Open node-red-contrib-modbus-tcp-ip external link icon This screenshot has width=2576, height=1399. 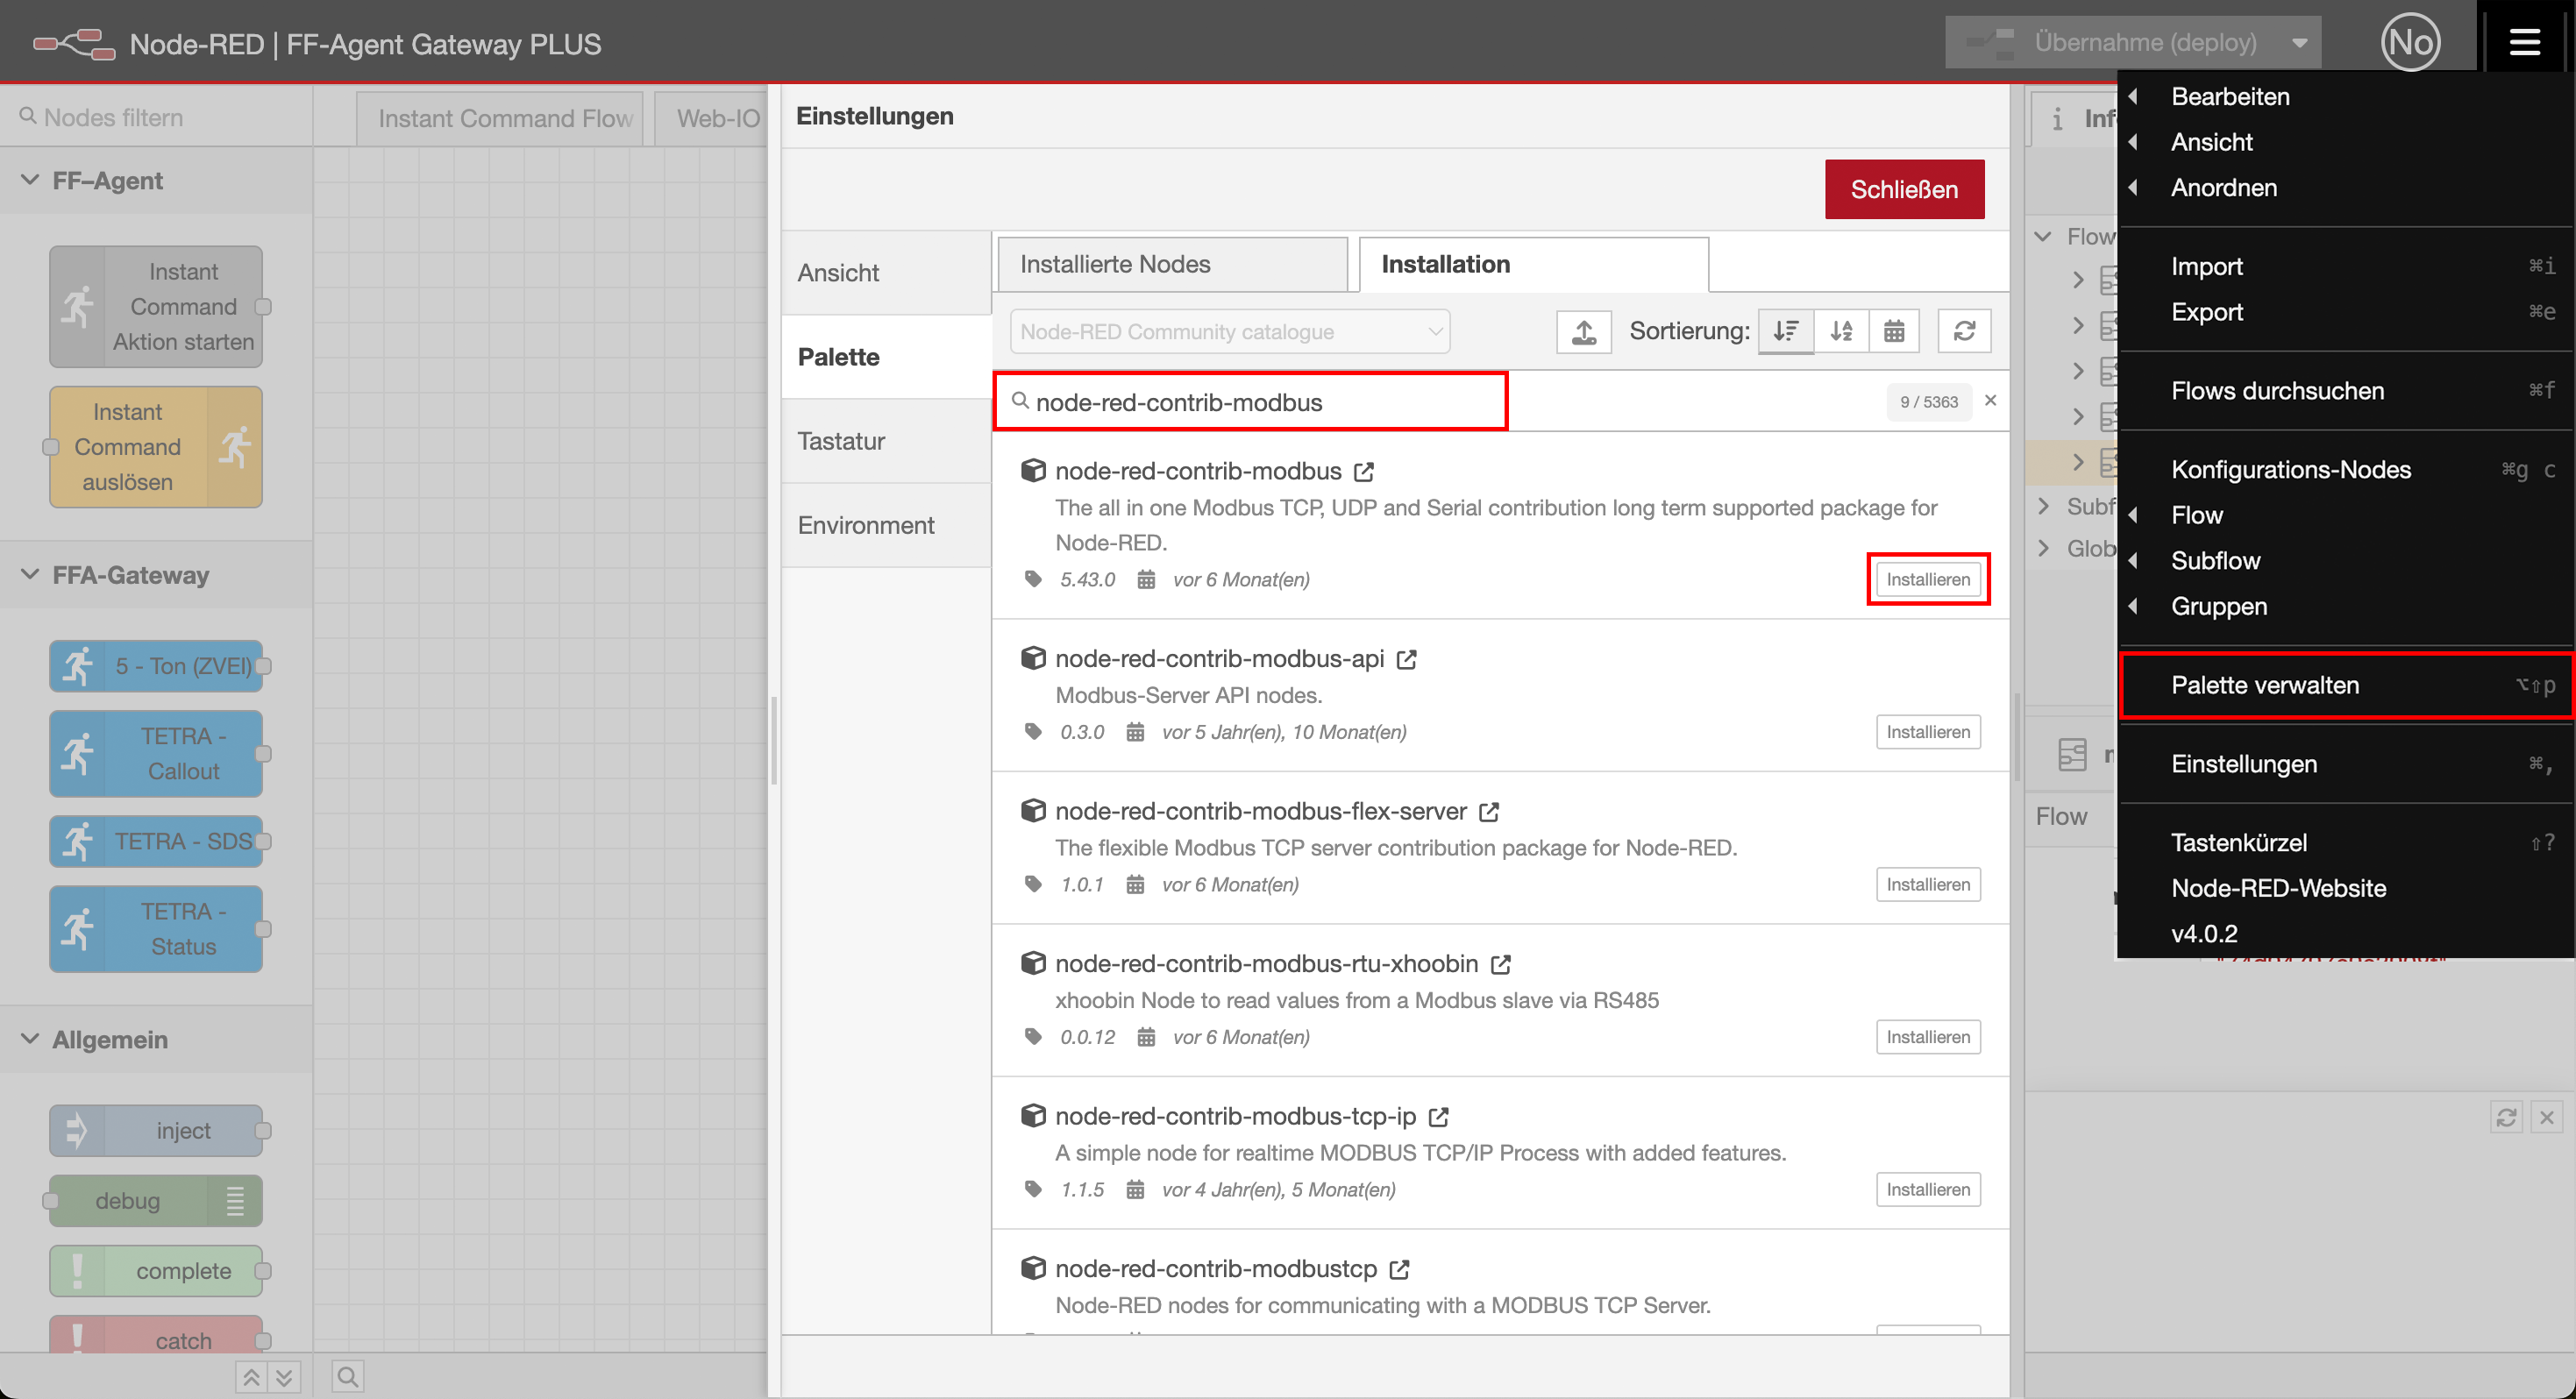tap(1439, 1116)
